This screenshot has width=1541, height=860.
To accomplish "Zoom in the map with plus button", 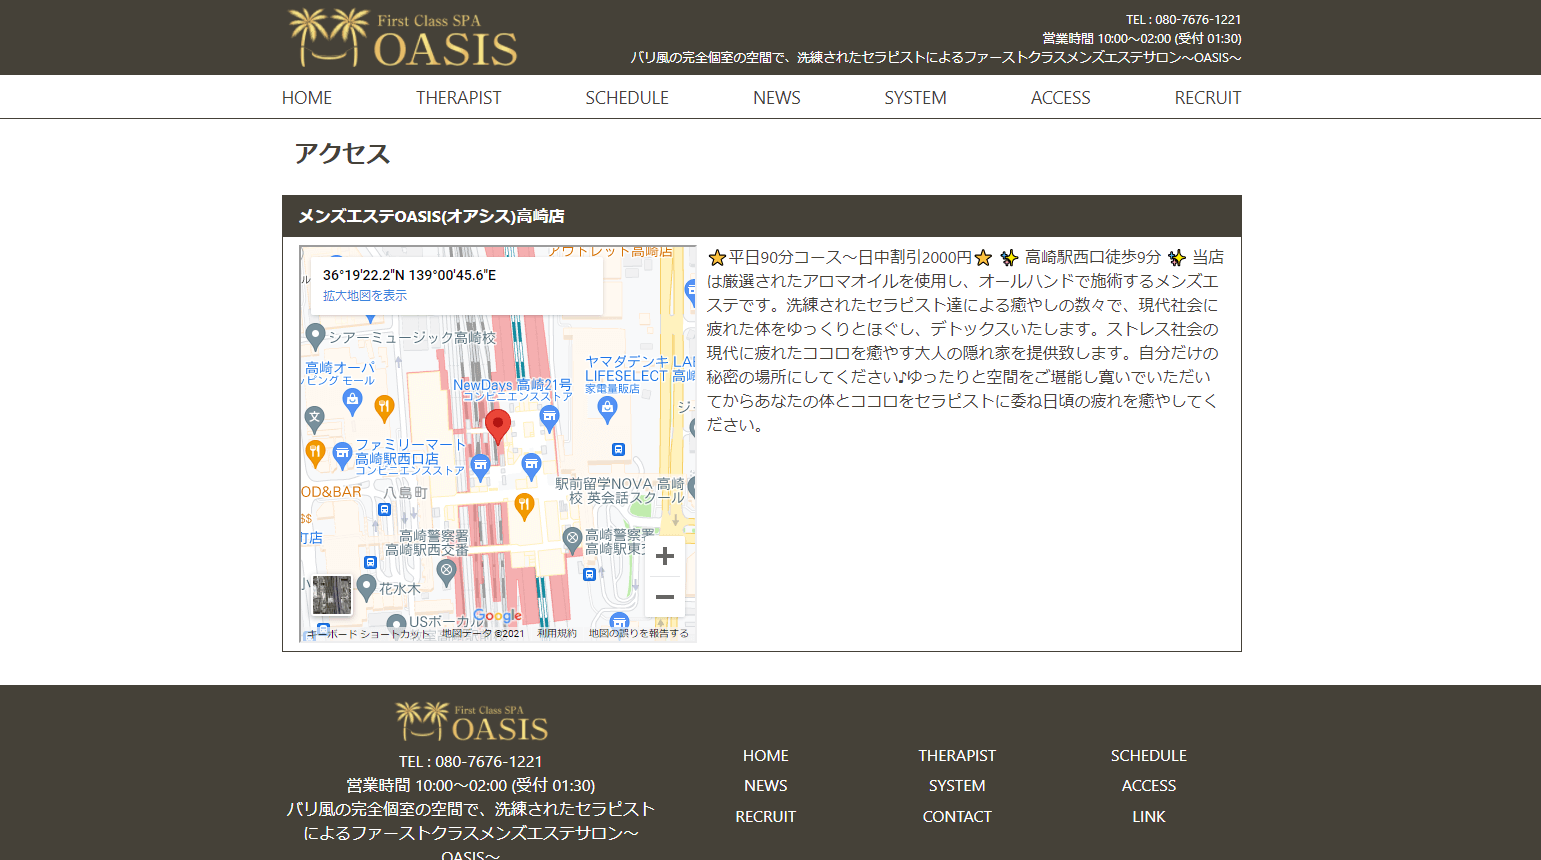I will click(664, 556).
